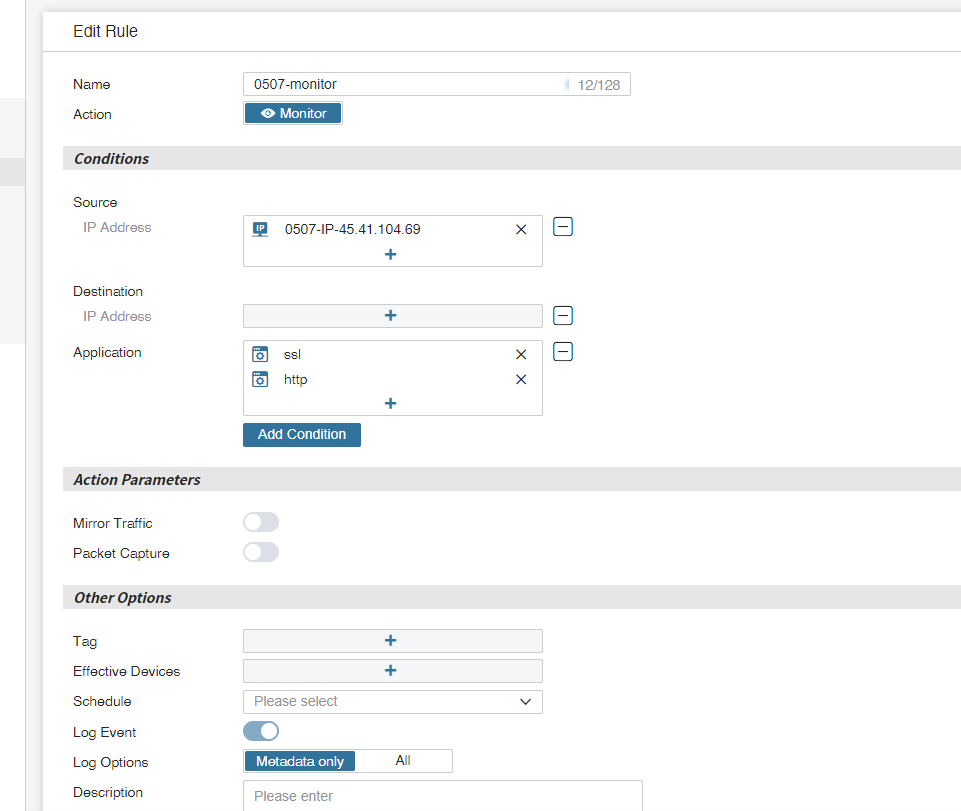Delete the Application condition row
The width and height of the screenshot is (961, 811).
[x=563, y=352]
